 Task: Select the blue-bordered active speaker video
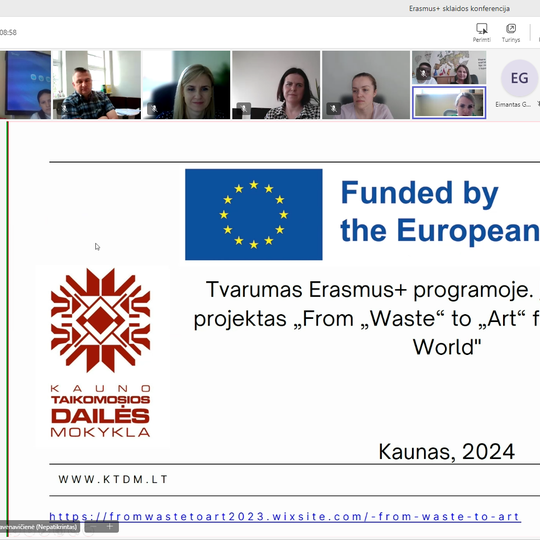pyautogui.click(x=449, y=103)
